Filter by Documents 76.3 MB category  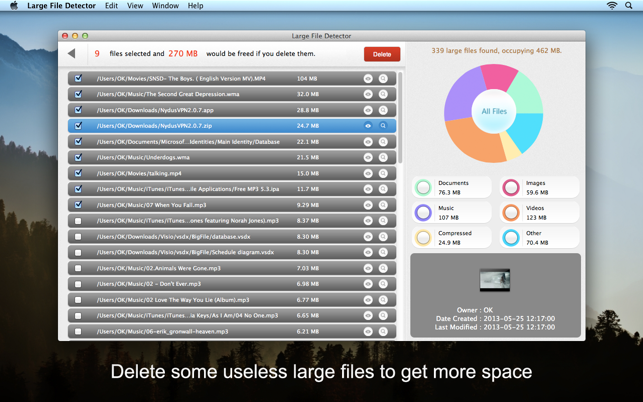(451, 187)
